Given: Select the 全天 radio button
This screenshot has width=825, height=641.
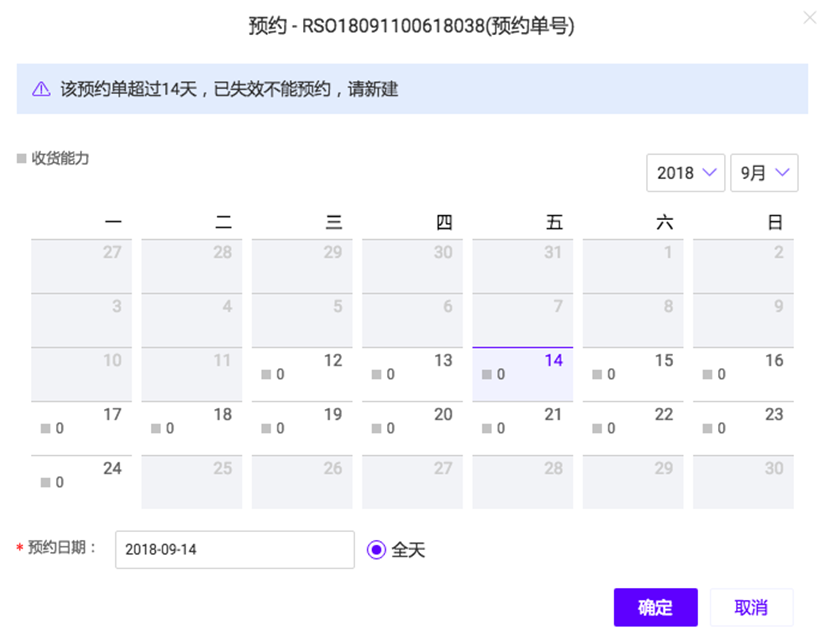Looking at the screenshot, I should coord(376,550).
